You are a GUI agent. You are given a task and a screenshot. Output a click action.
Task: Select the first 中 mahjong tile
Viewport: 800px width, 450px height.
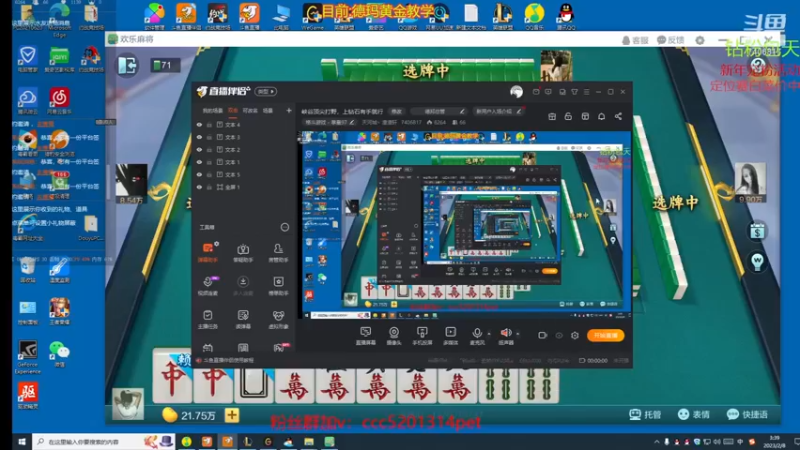coord(172,377)
